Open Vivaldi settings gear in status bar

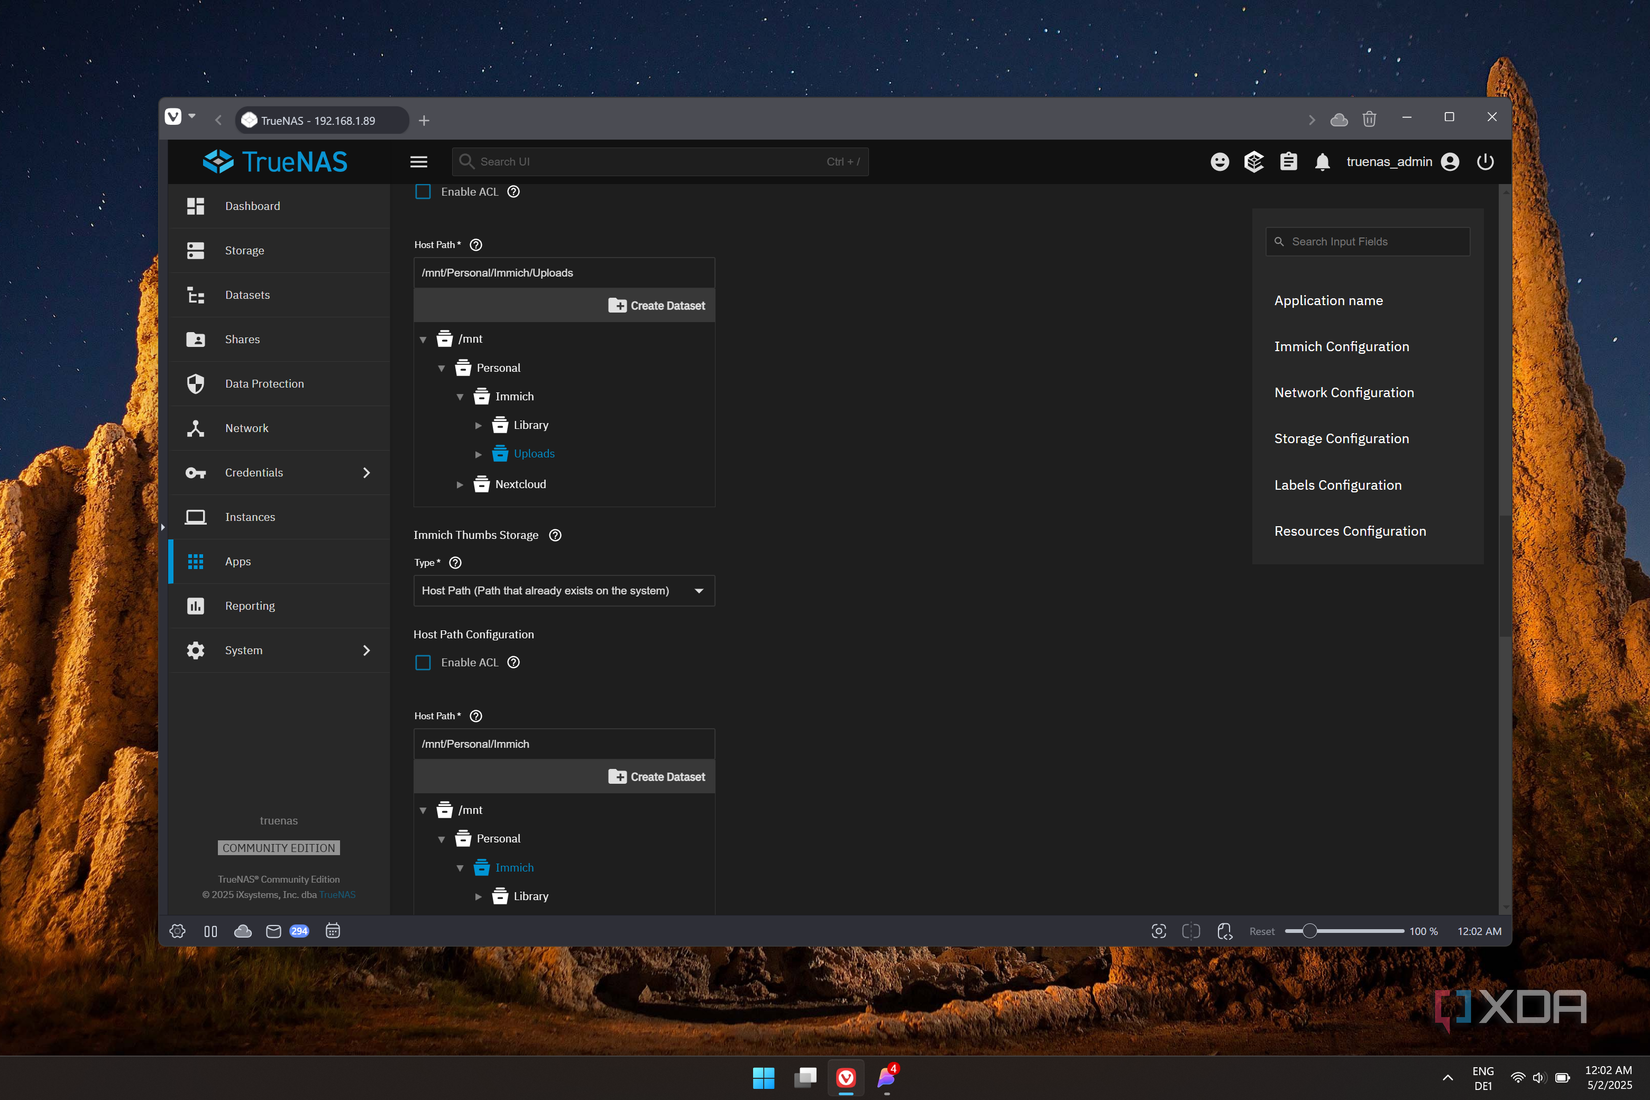point(178,931)
